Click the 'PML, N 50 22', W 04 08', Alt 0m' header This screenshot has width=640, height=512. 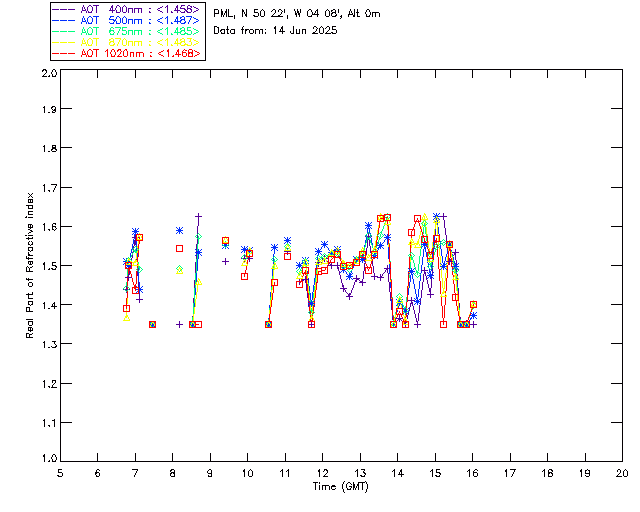click(297, 13)
